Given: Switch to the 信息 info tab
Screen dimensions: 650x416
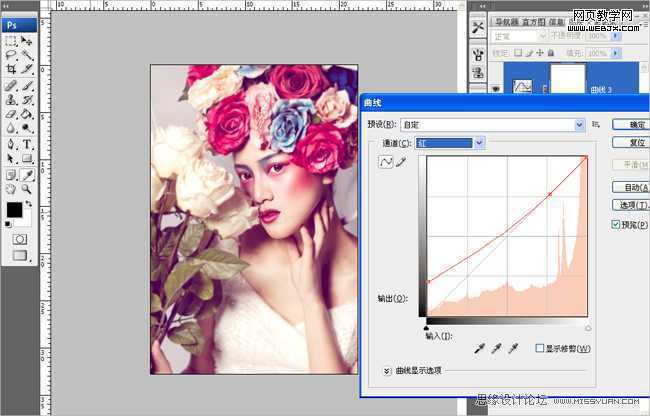Looking at the screenshot, I should (556, 22).
